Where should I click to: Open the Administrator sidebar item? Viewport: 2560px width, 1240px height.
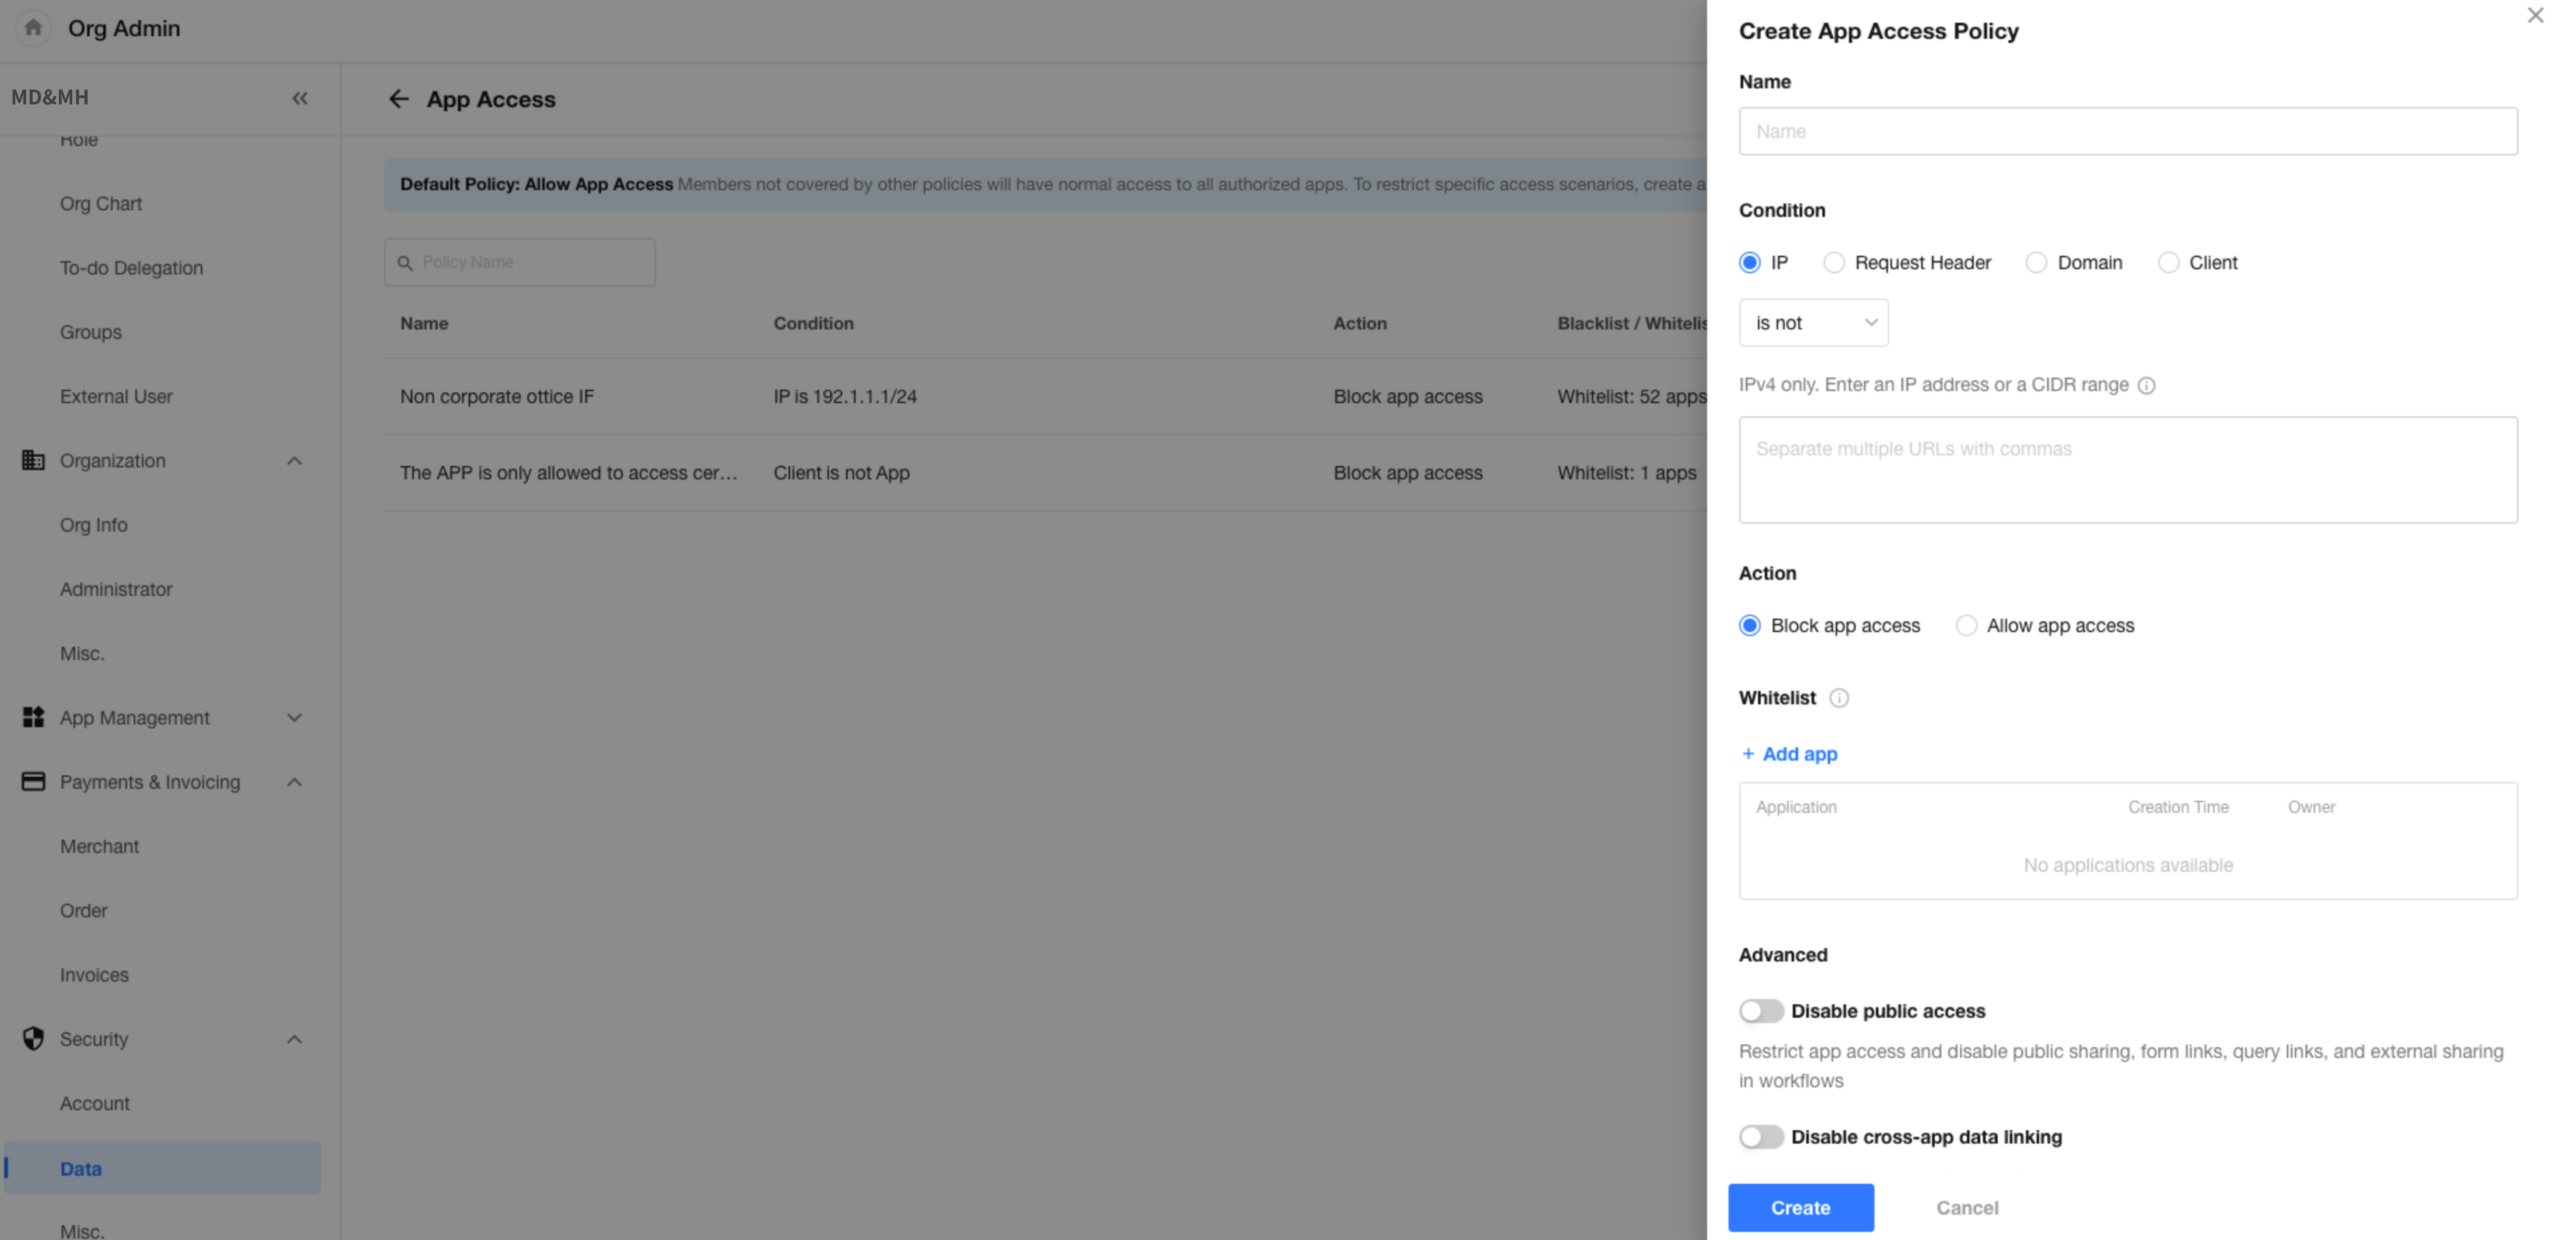[x=116, y=590]
